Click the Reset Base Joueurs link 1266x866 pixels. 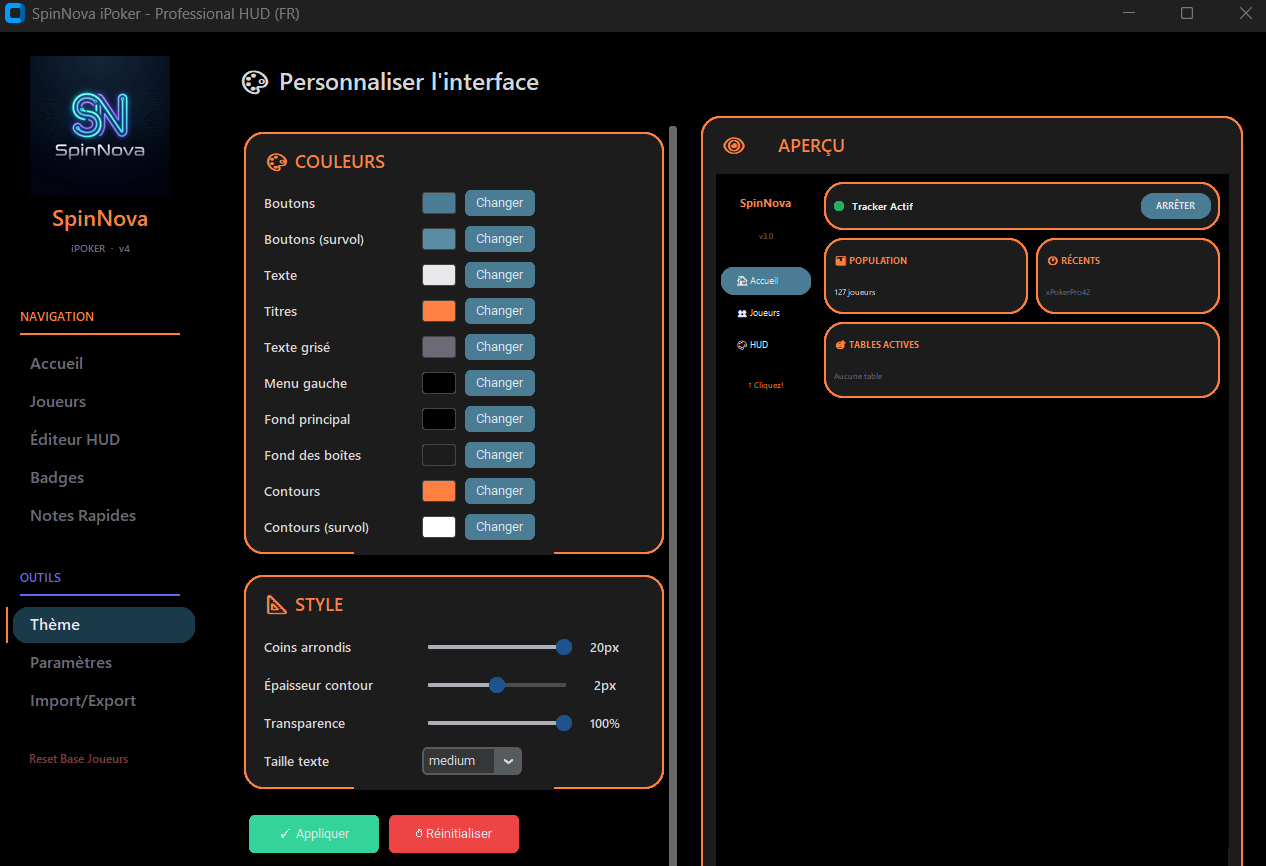click(x=79, y=759)
